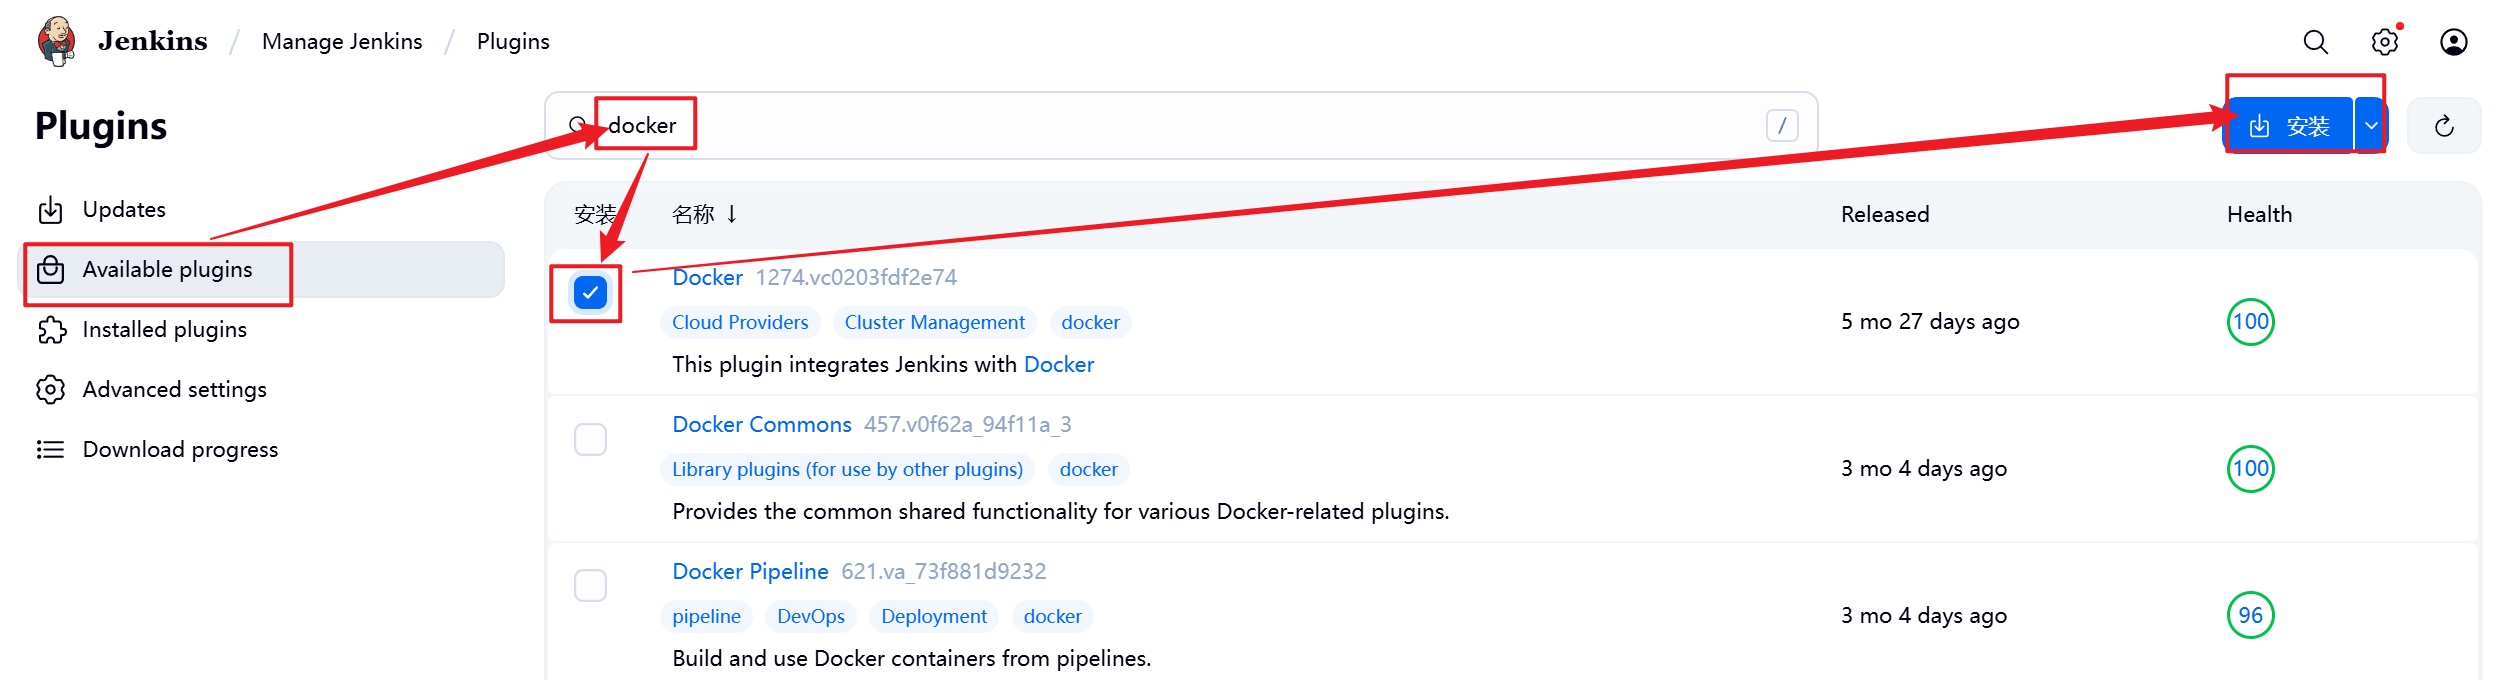This screenshot has height=680, width=2498.
Task: Open Advanced settings
Action: (x=262, y=390)
